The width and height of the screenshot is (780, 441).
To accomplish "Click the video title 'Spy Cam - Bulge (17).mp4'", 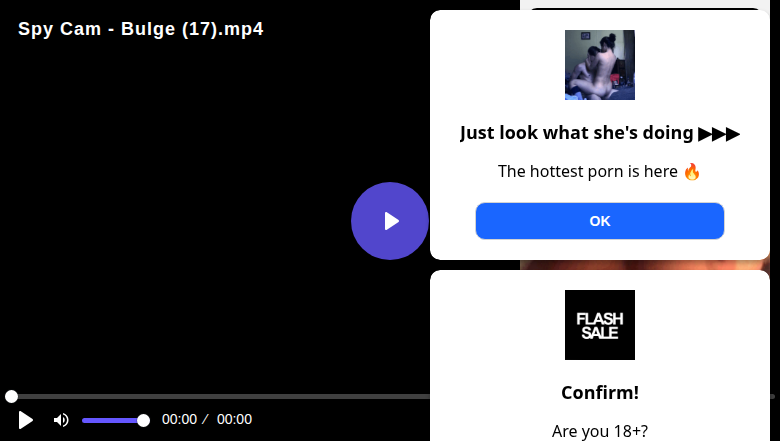I will click(x=141, y=29).
